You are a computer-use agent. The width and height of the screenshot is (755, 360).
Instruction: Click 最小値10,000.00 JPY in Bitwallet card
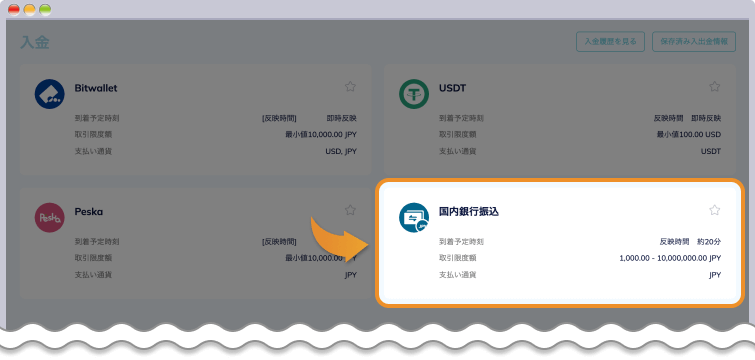(321, 135)
